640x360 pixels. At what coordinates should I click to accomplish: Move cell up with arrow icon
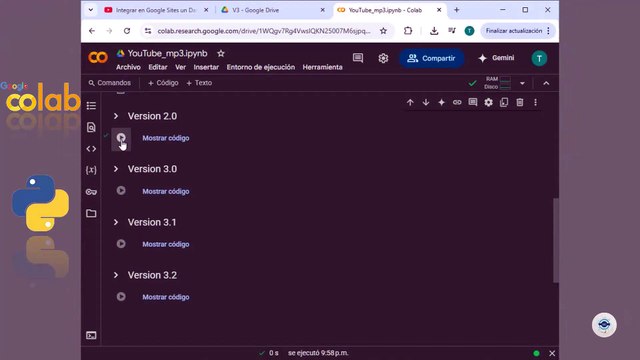[x=410, y=102]
